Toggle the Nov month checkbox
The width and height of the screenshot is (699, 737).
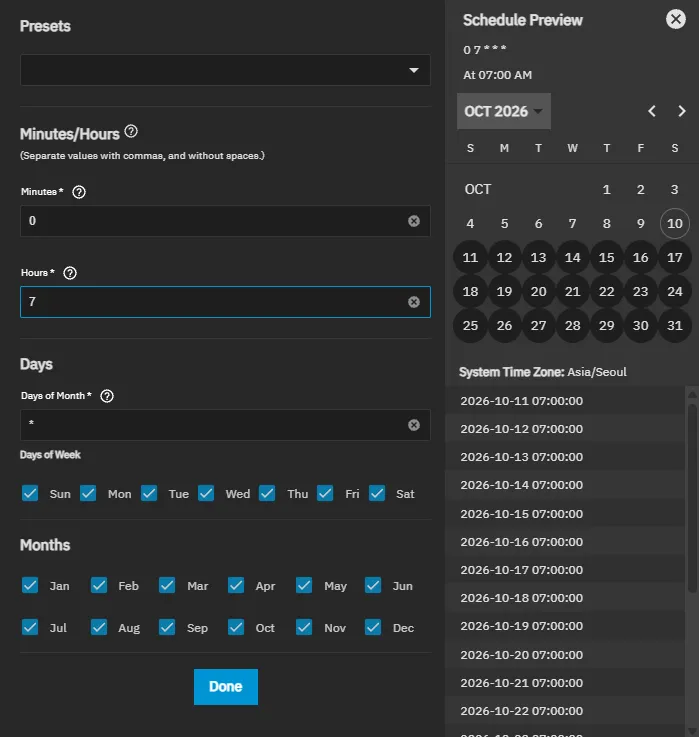point(304,627)
